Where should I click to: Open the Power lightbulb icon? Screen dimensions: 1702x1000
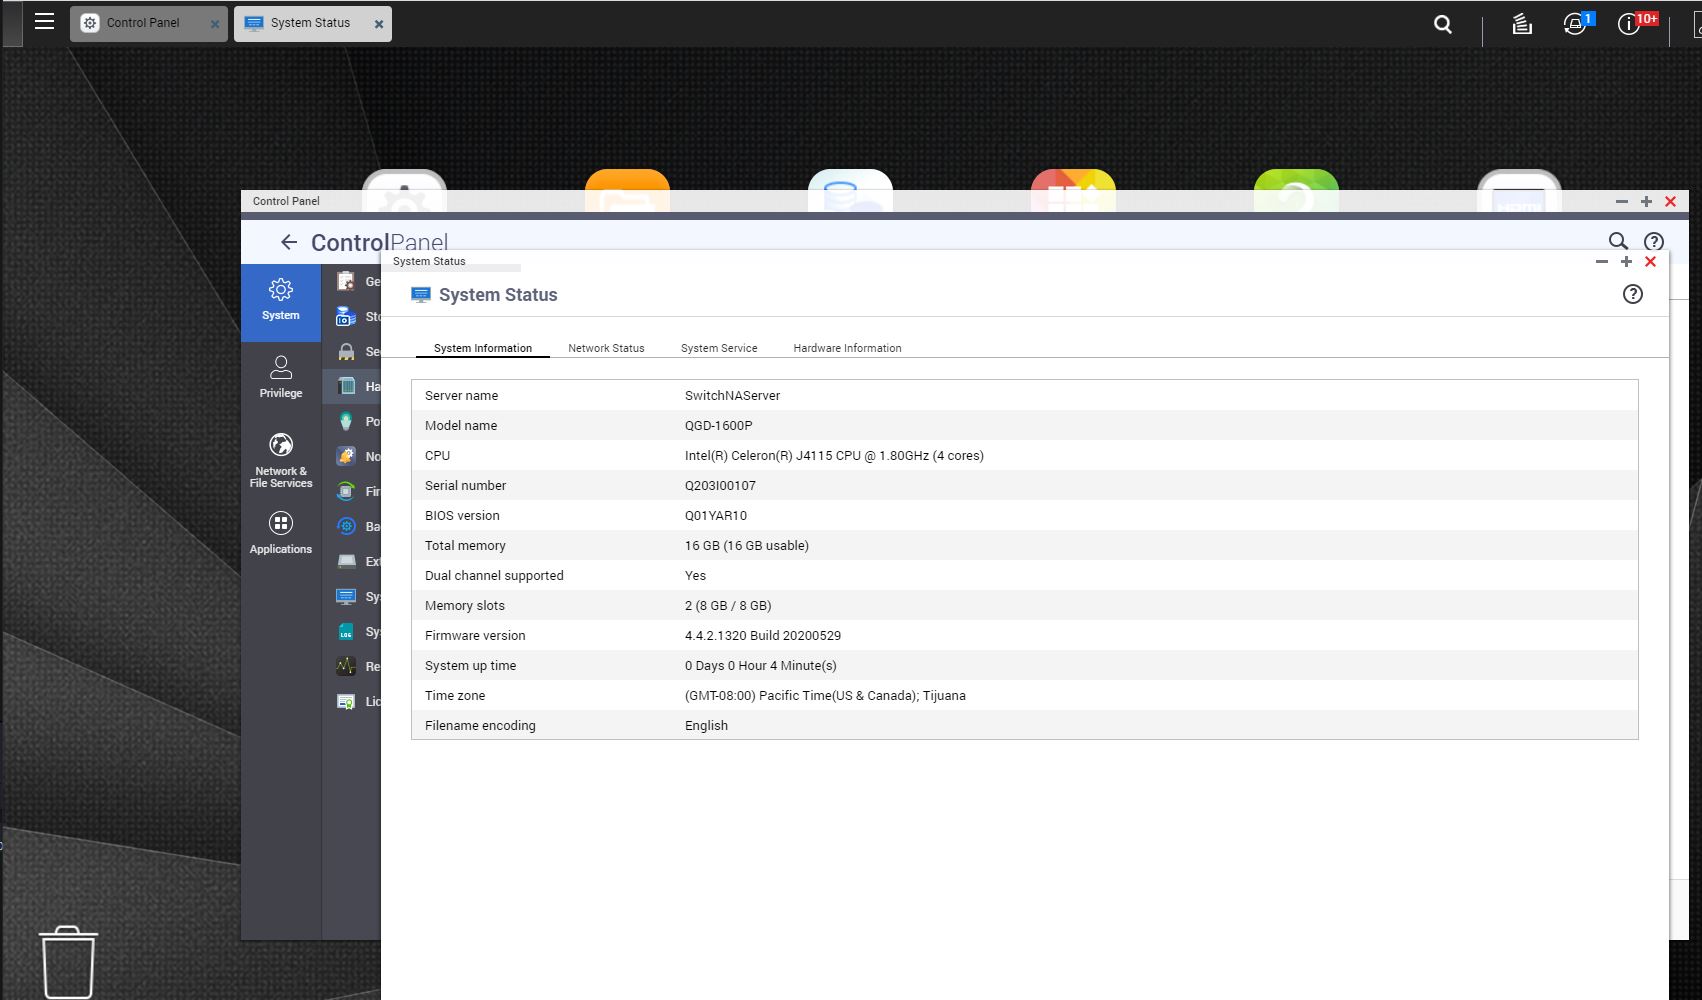tap(346, 421)
